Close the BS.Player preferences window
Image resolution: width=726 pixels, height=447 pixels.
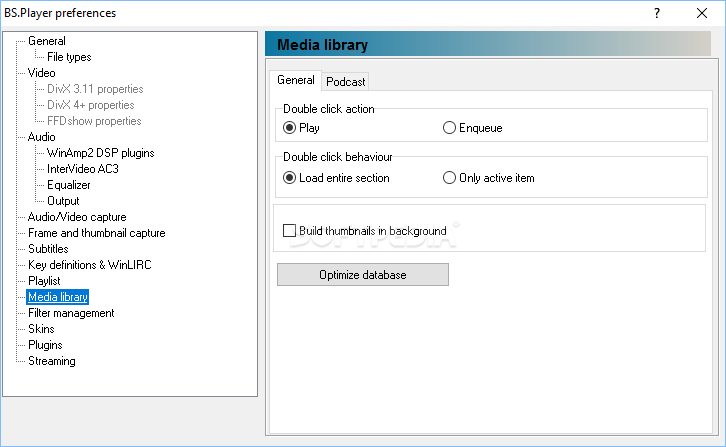tap(702, 13)
